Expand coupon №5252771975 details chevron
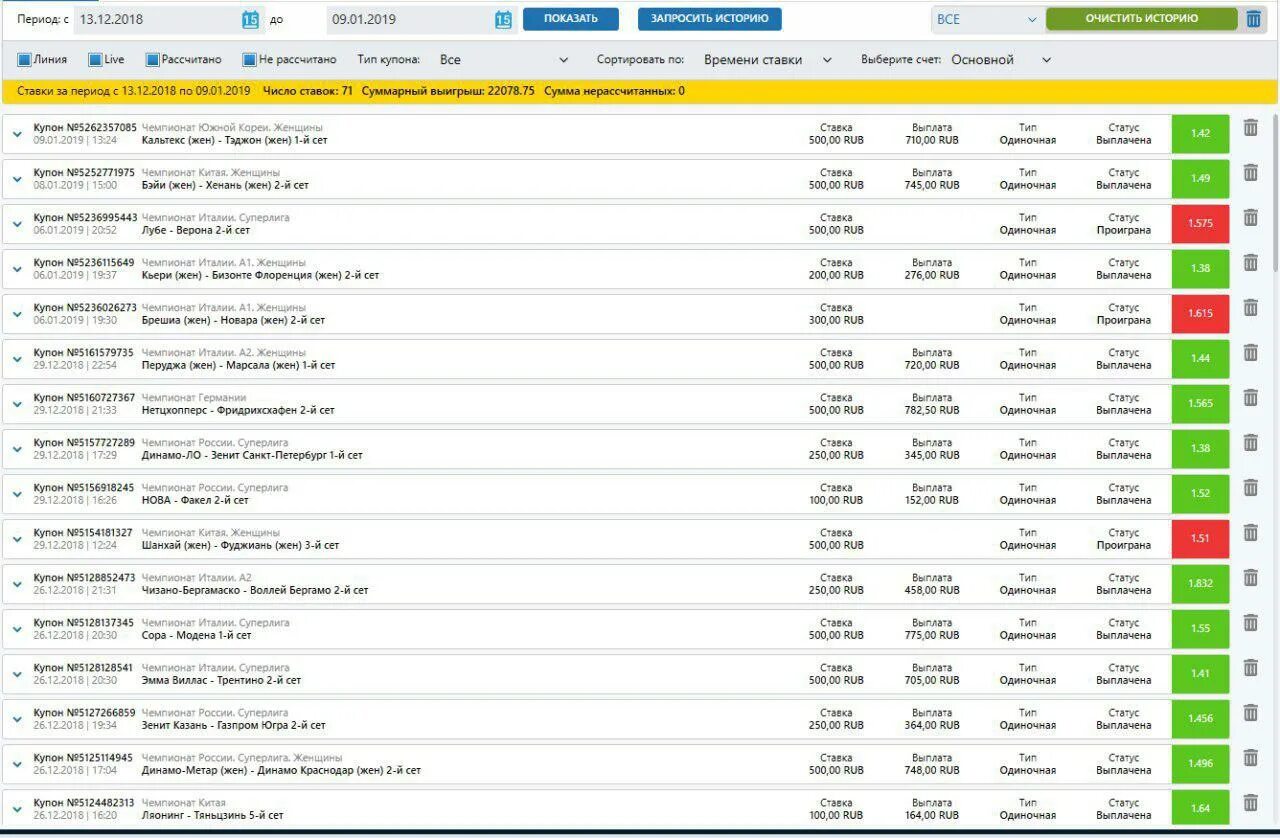The image size is (1280, 838). [17, 179]
